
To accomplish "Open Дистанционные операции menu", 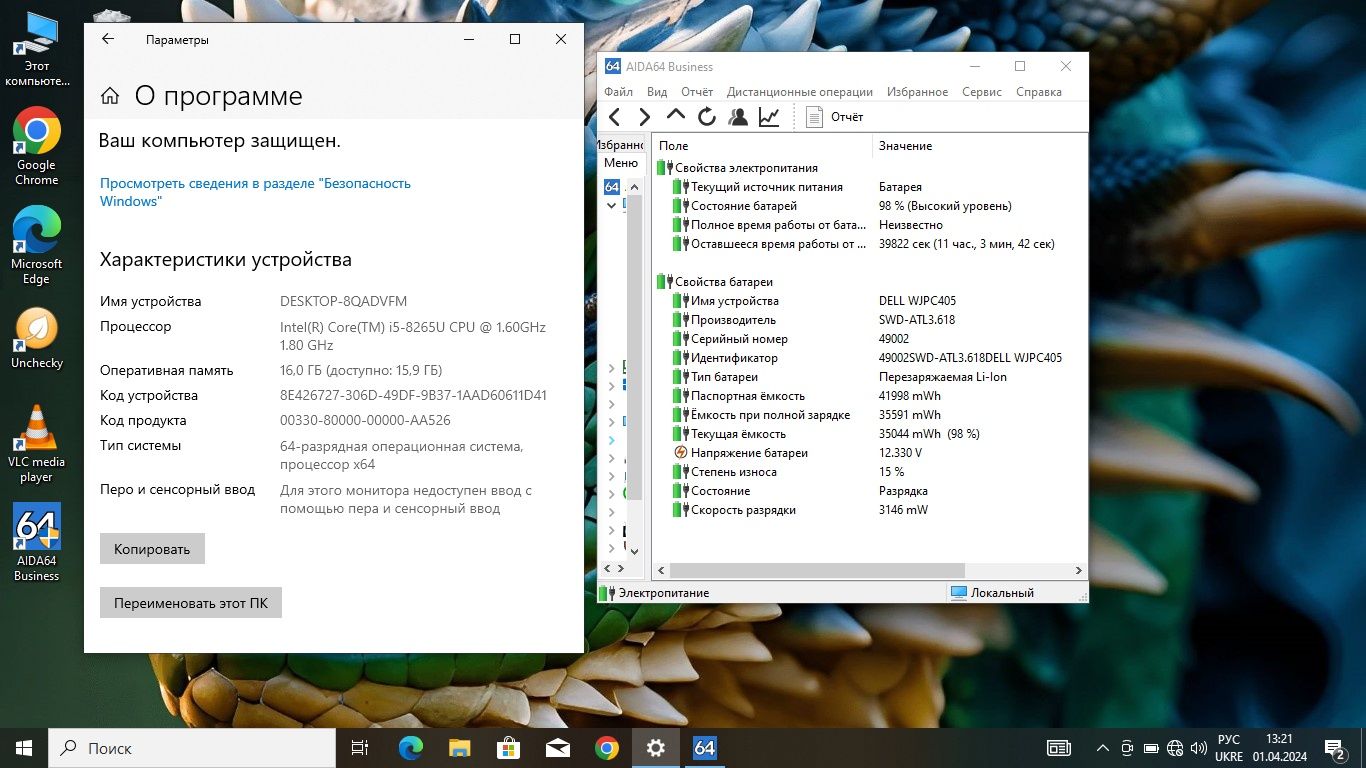I will pyautogui.click(x=800, y=91).
